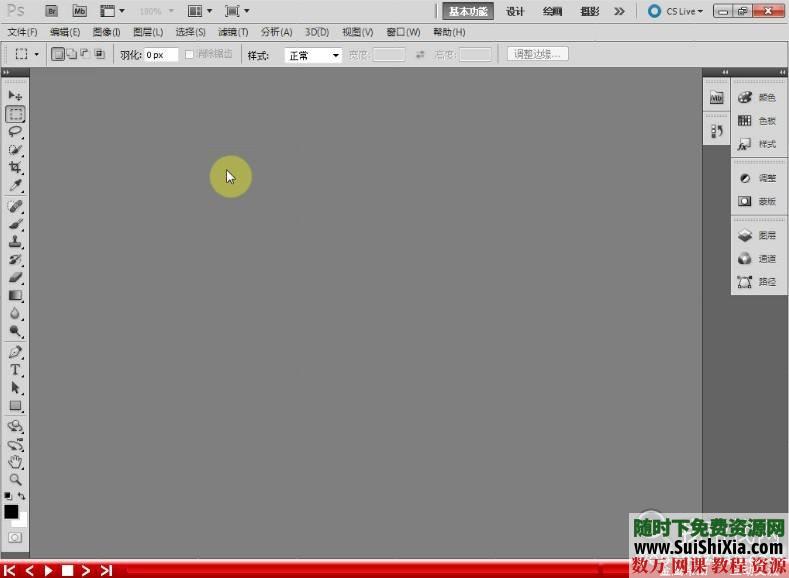Viewport: 789px width, 578px height.
Task: Select the Lasso tool
Action: pyautogui.click(x=15, y=132)
